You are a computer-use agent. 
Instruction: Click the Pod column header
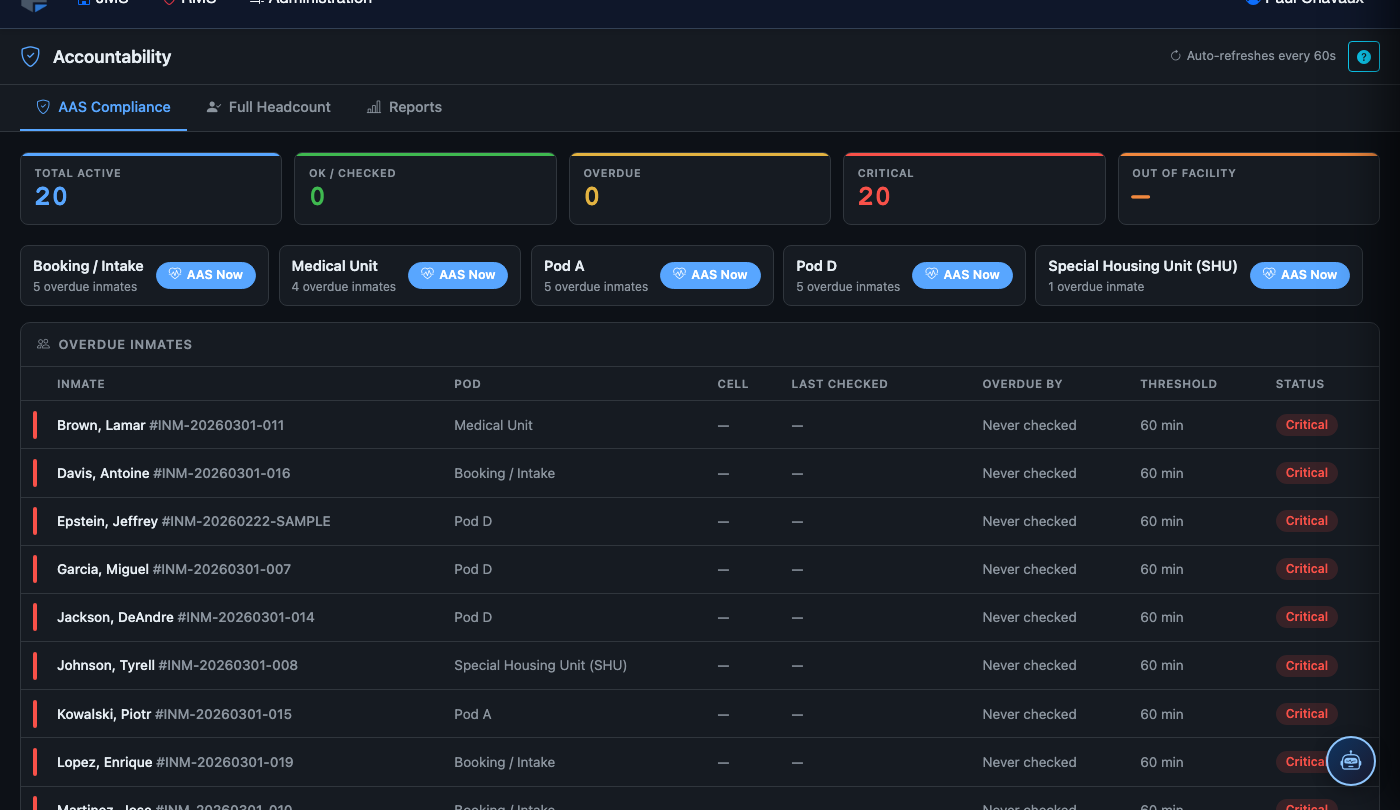point(467,384)
